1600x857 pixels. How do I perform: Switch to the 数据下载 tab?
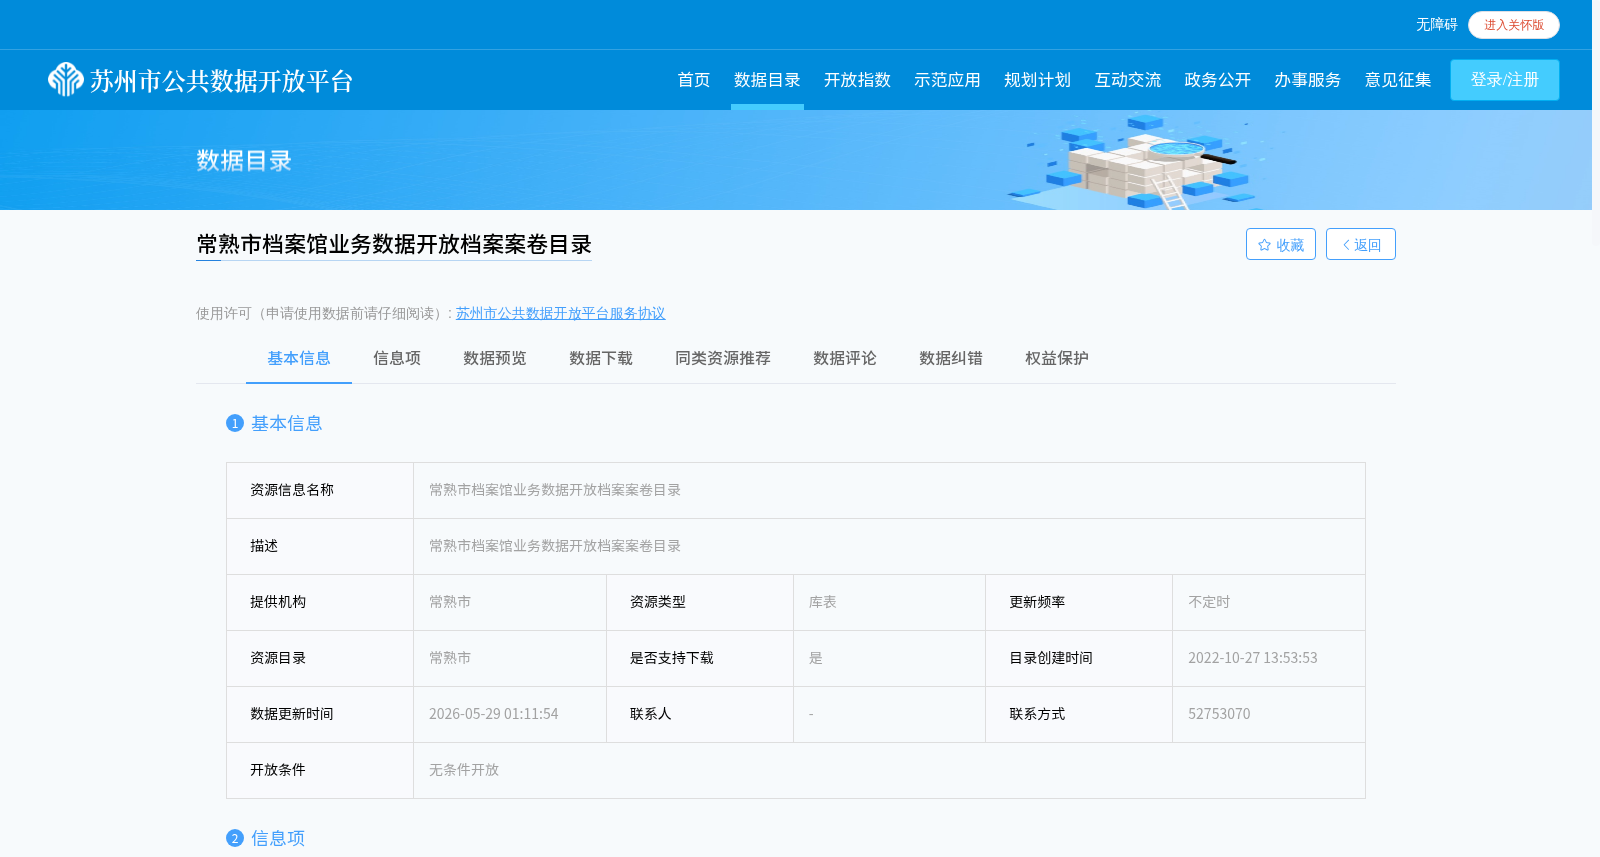601,358
